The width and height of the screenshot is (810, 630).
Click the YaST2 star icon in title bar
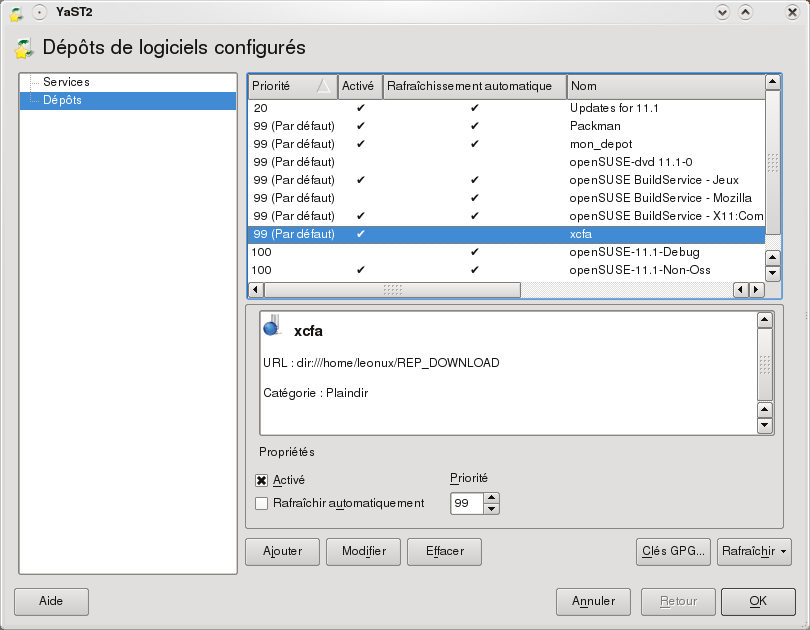[x=16, y=13]
